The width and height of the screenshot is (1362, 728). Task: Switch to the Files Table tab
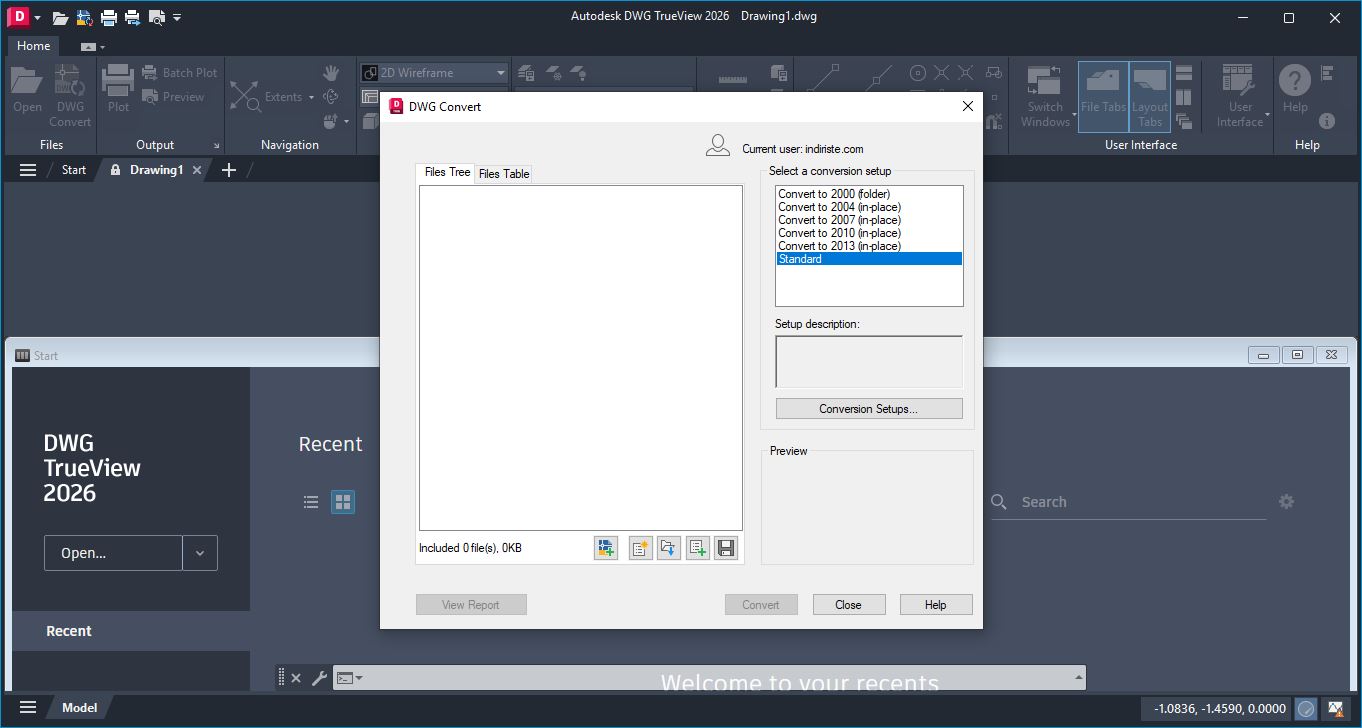(504, 174)
